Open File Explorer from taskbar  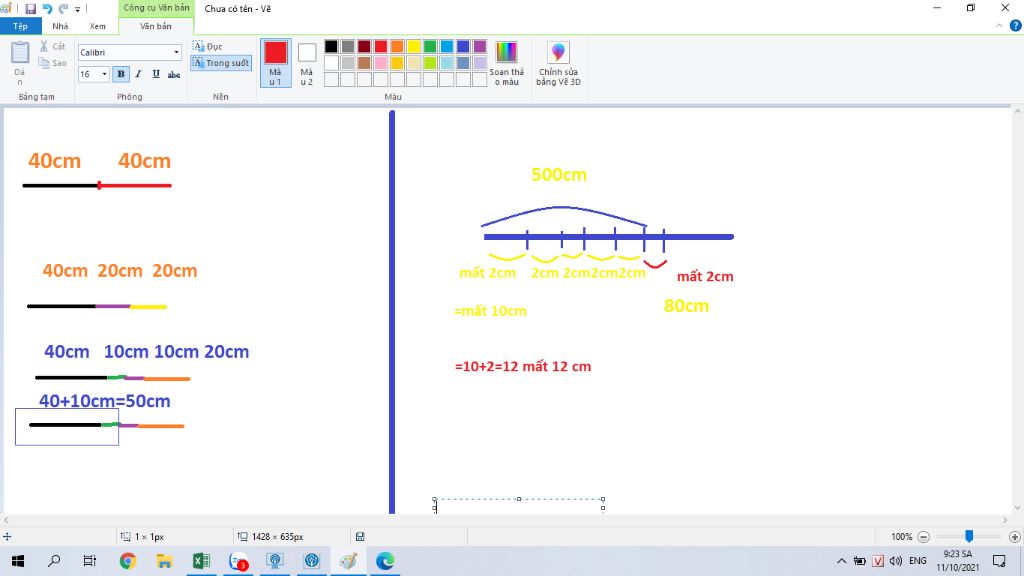(x=164, y=561)
